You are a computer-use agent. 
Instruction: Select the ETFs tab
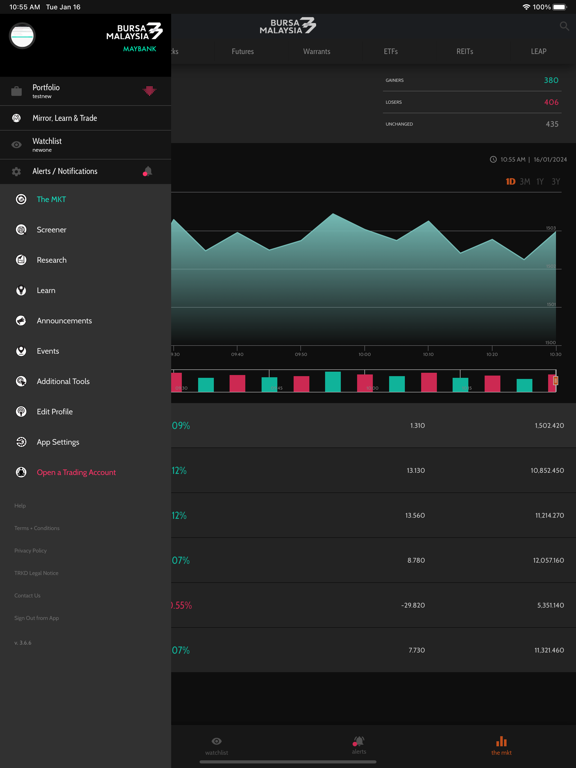[390, 51]
